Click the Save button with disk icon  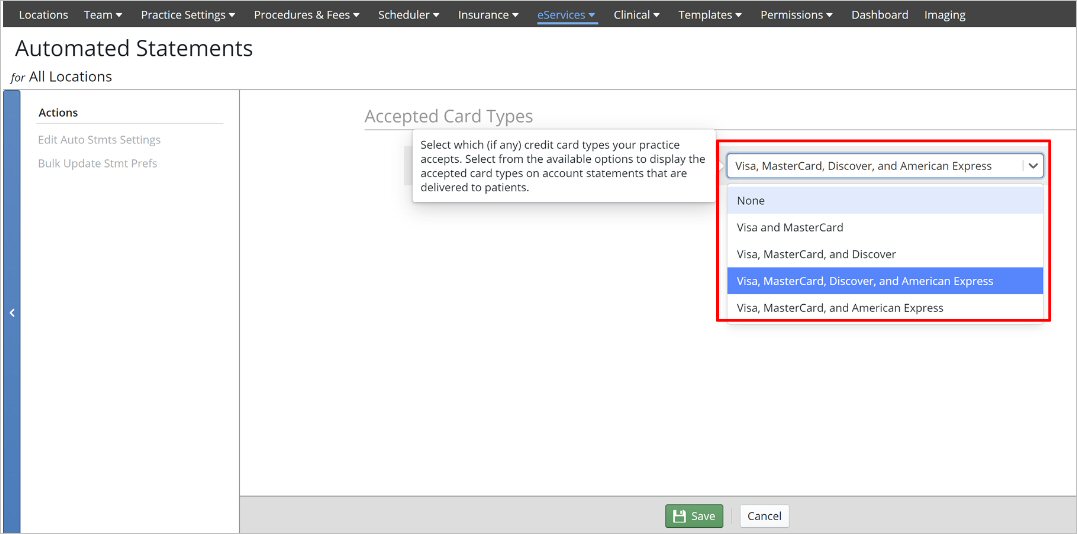tap(693, 516)
